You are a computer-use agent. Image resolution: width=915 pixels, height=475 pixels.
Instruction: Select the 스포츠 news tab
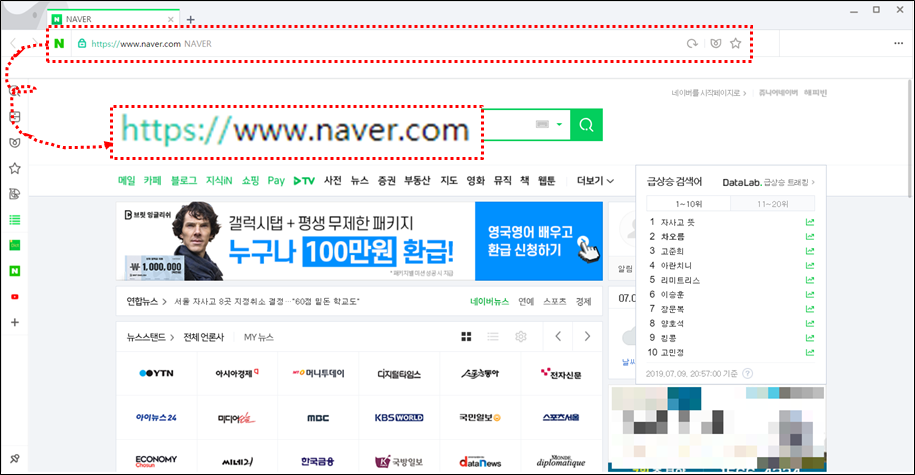pos(554,302)
